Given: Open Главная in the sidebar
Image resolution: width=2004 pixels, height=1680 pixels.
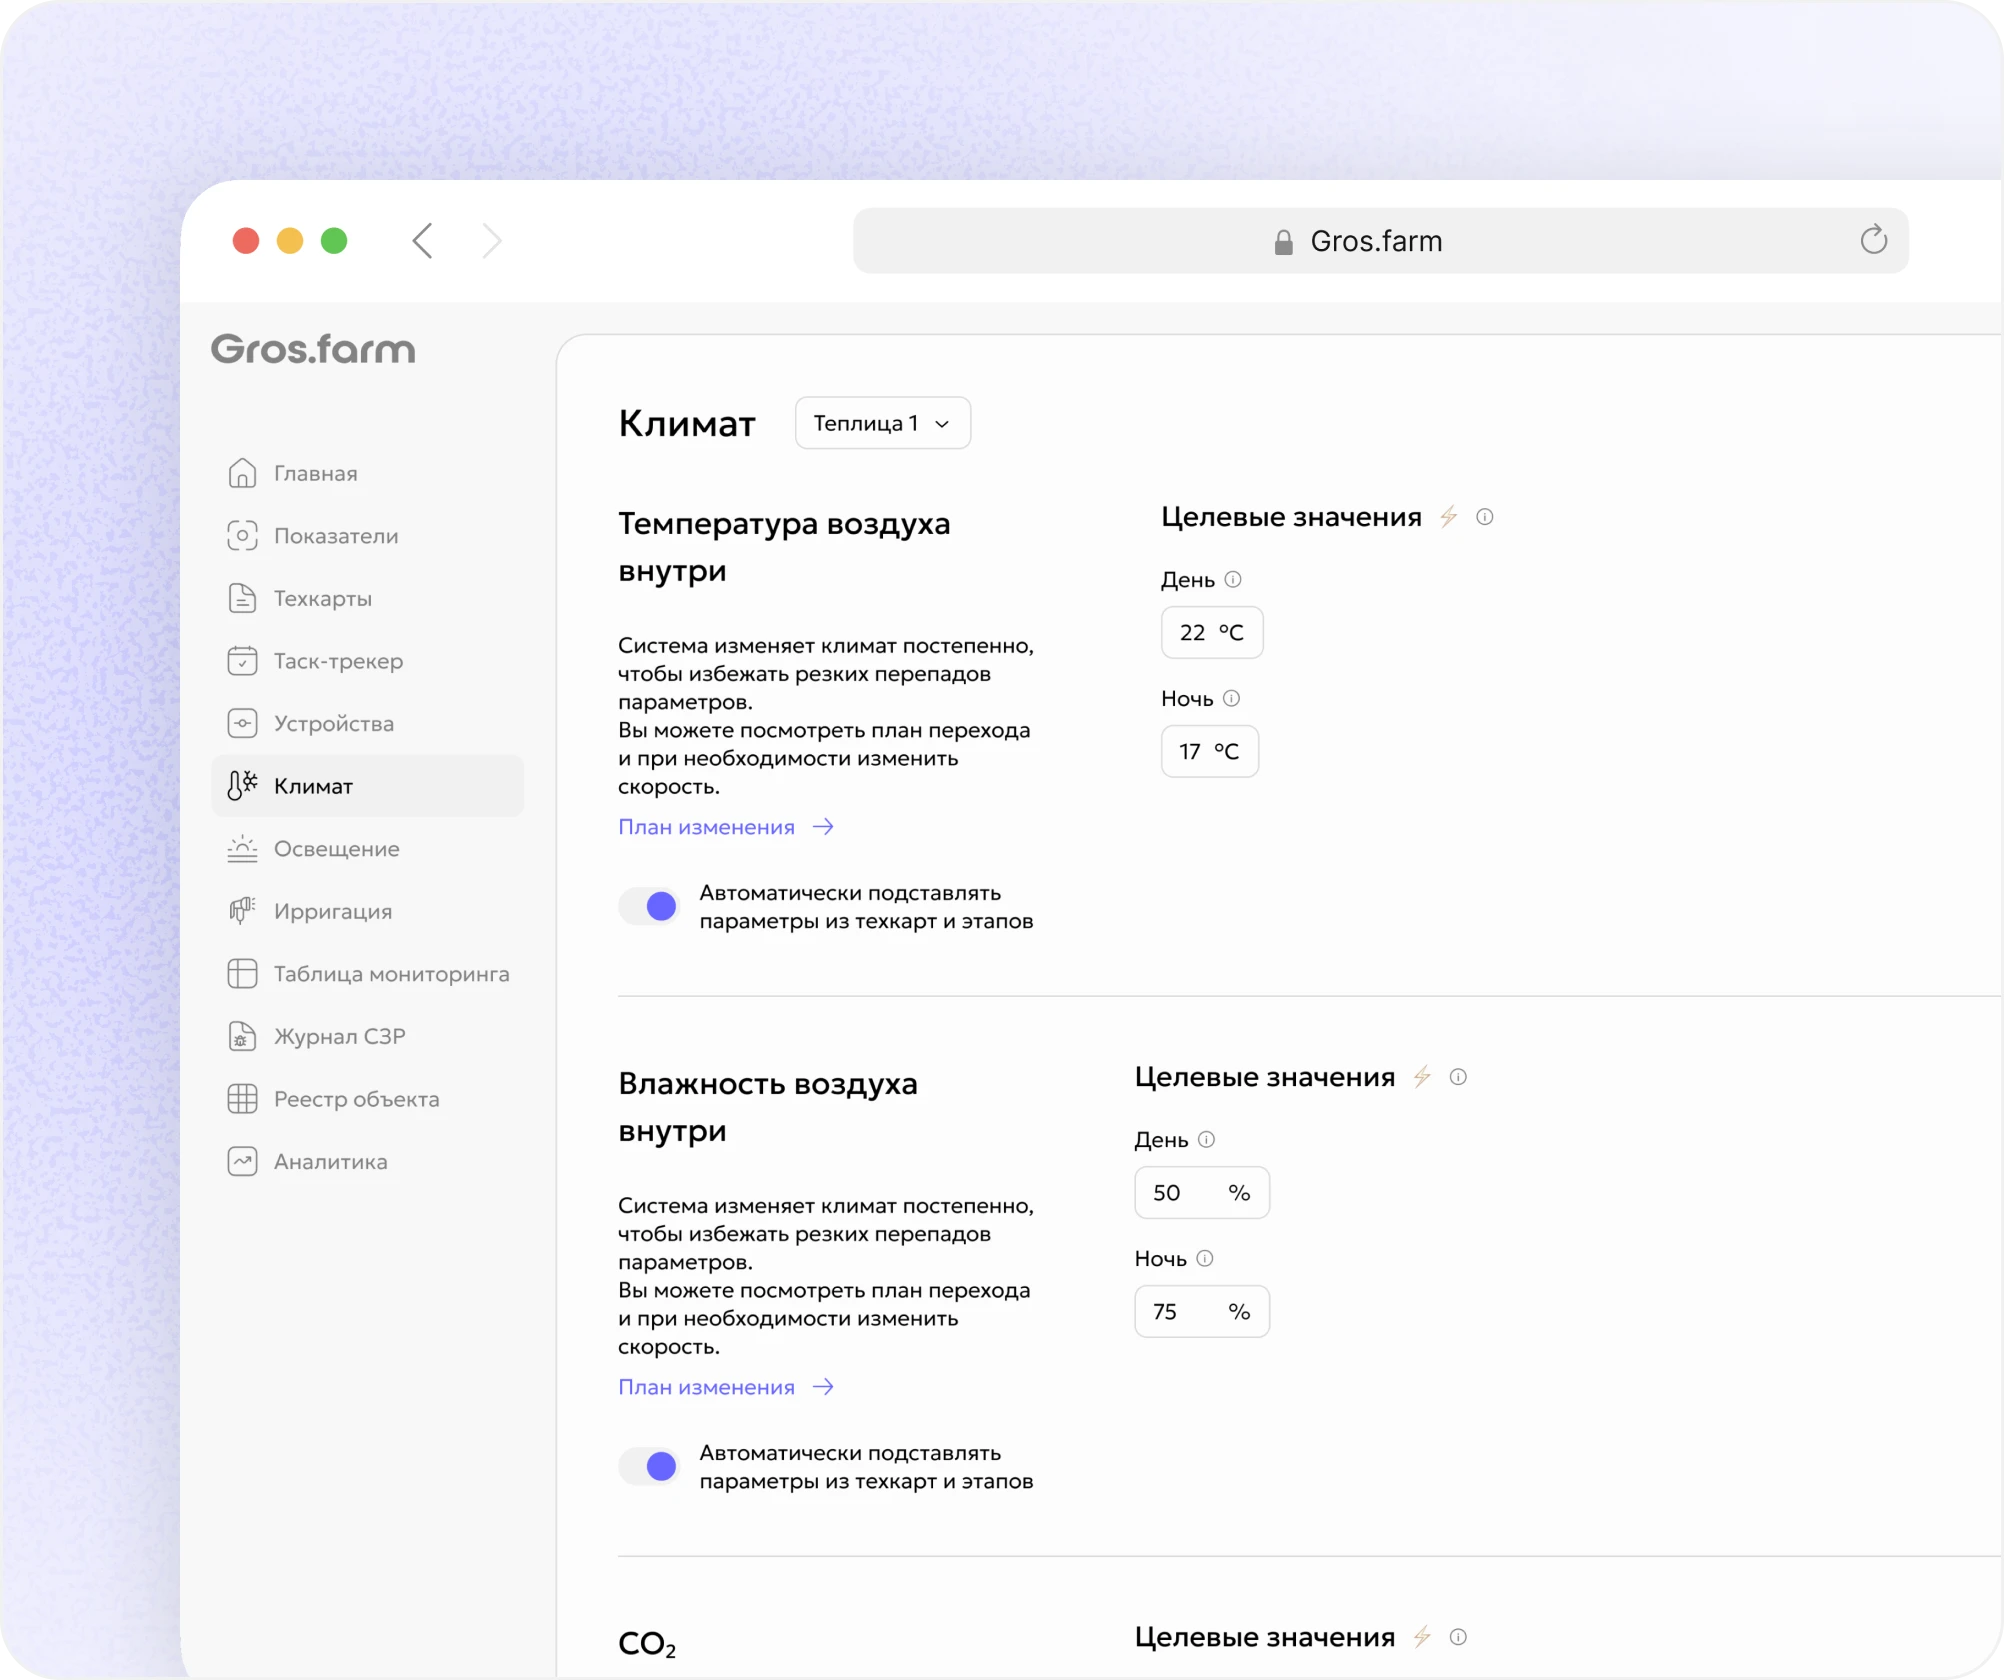Looking at the screenshot, I should (367, 473).
